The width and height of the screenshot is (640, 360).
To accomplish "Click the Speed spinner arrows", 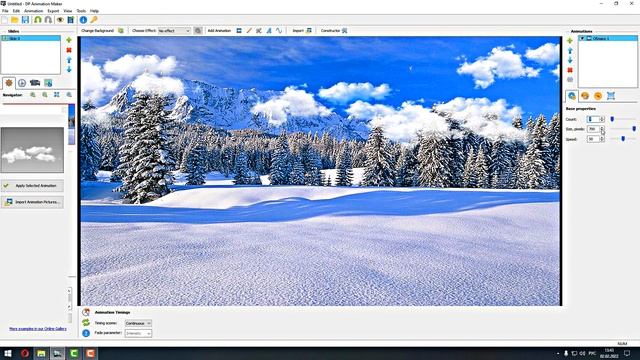I will (x=602, y=139).
